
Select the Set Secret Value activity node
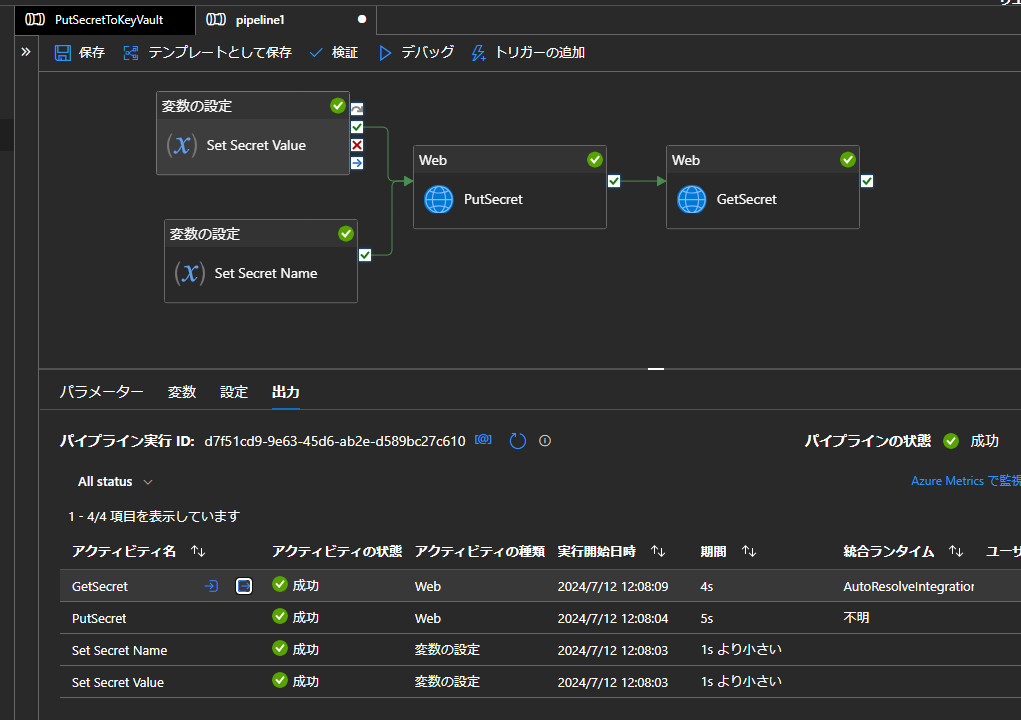(x=253, y=133)
